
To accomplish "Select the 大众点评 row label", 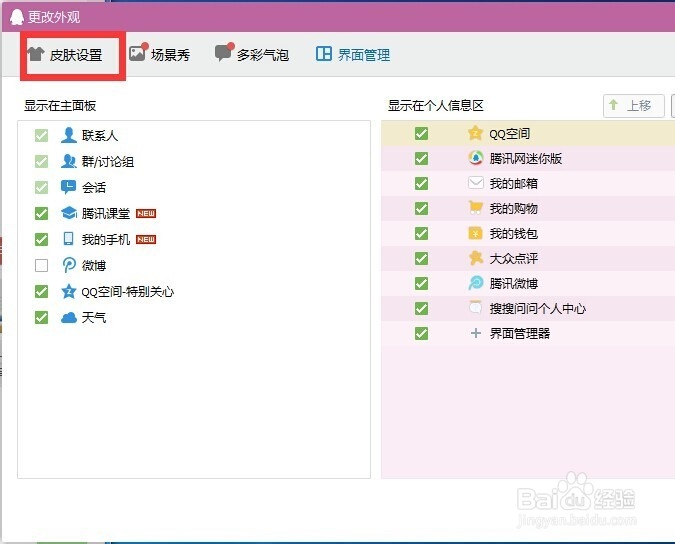I will [514, 258].
